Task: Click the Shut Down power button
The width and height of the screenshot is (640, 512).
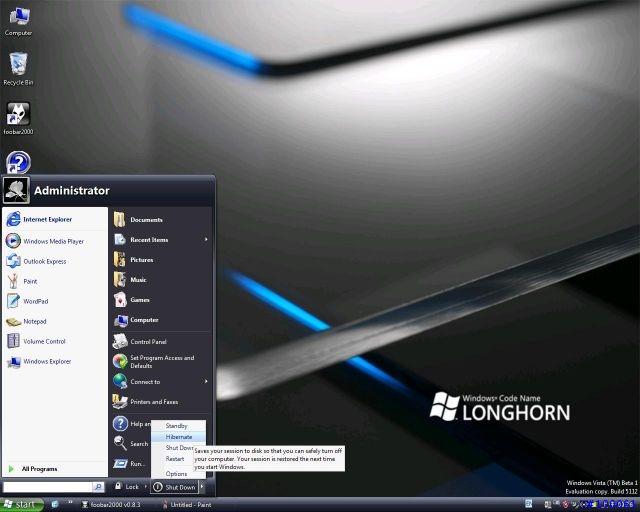Action: tap(174, 487)
